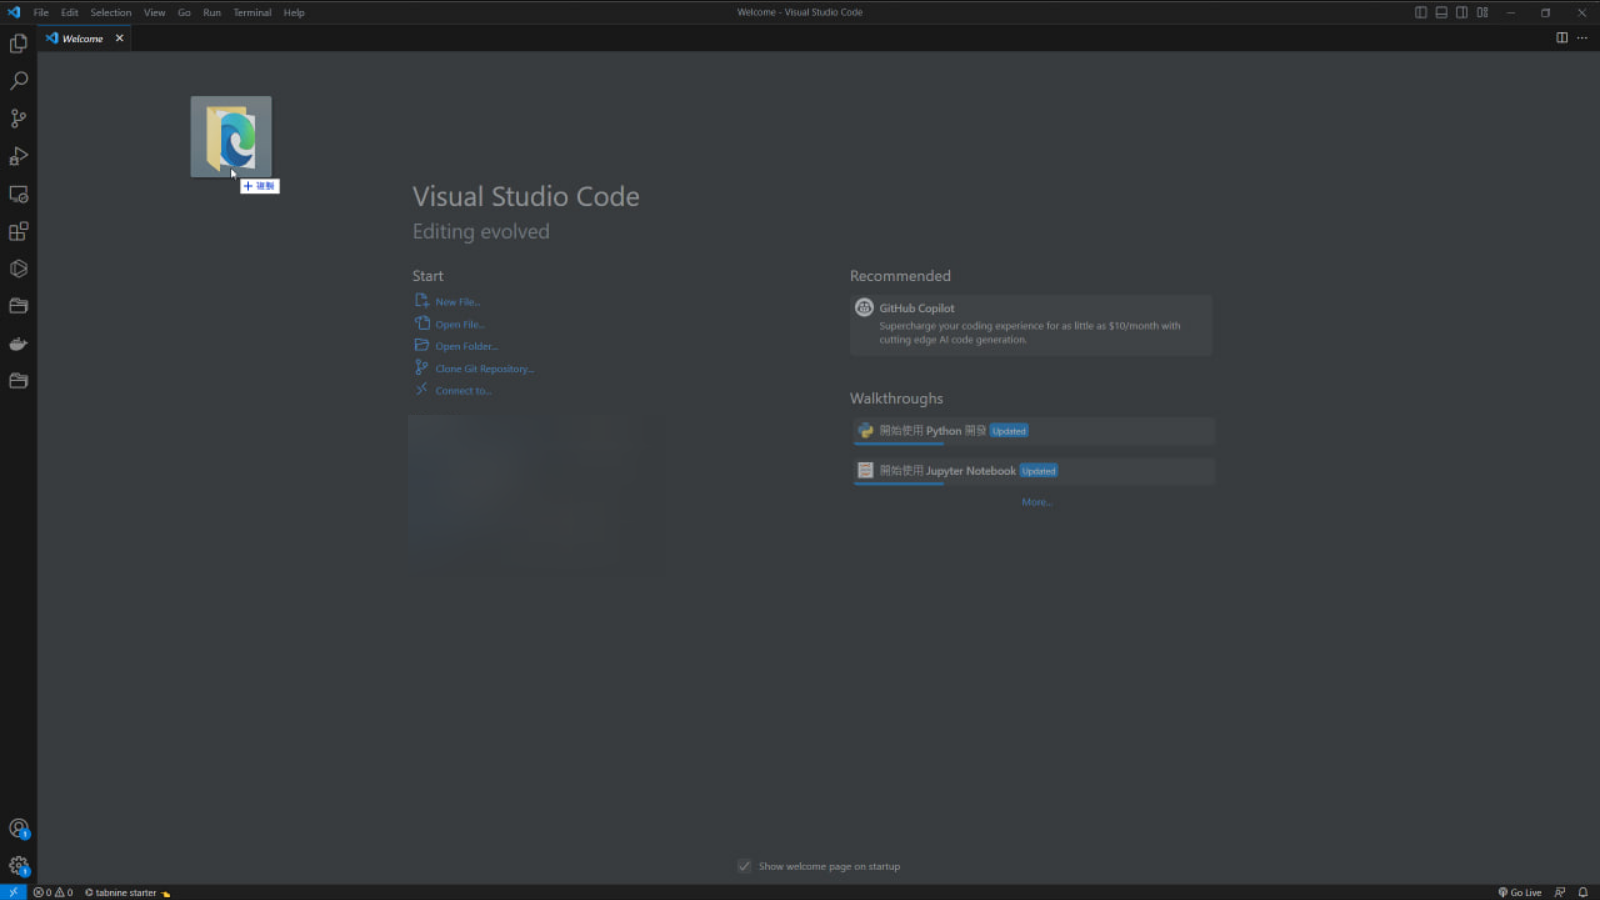Screen dimensions: 1600x900
Task: Open the Search view icon
Action: pyautogui.click(x=18, y=81)
